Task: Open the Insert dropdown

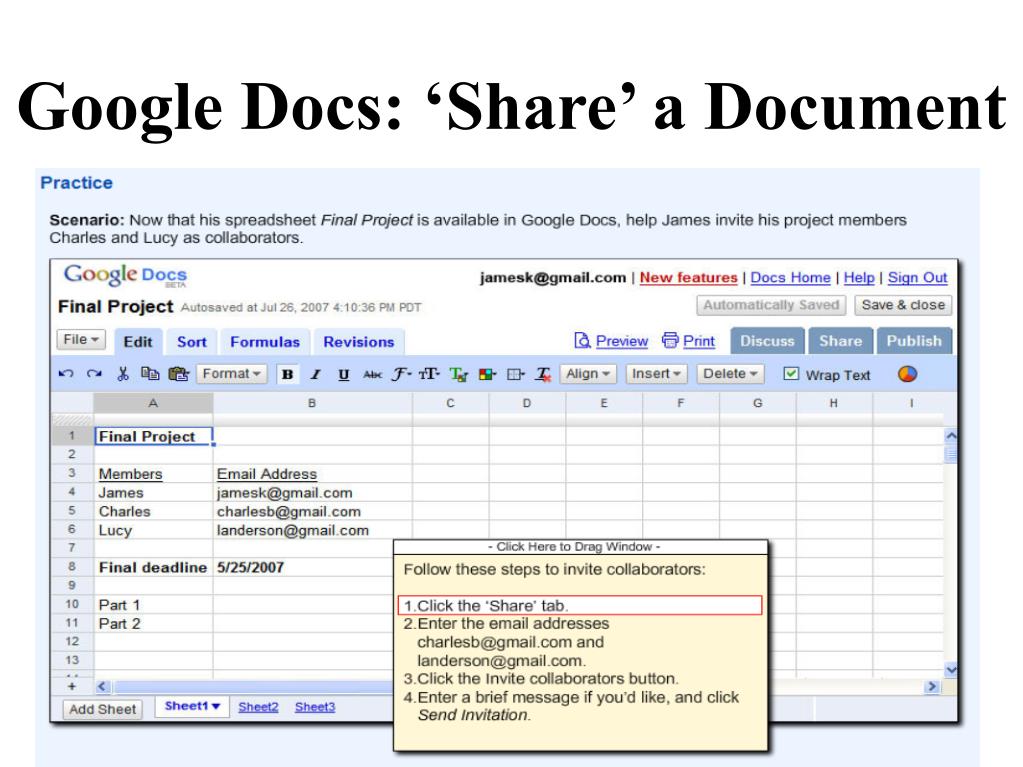Action: click(x=656, y=374)
